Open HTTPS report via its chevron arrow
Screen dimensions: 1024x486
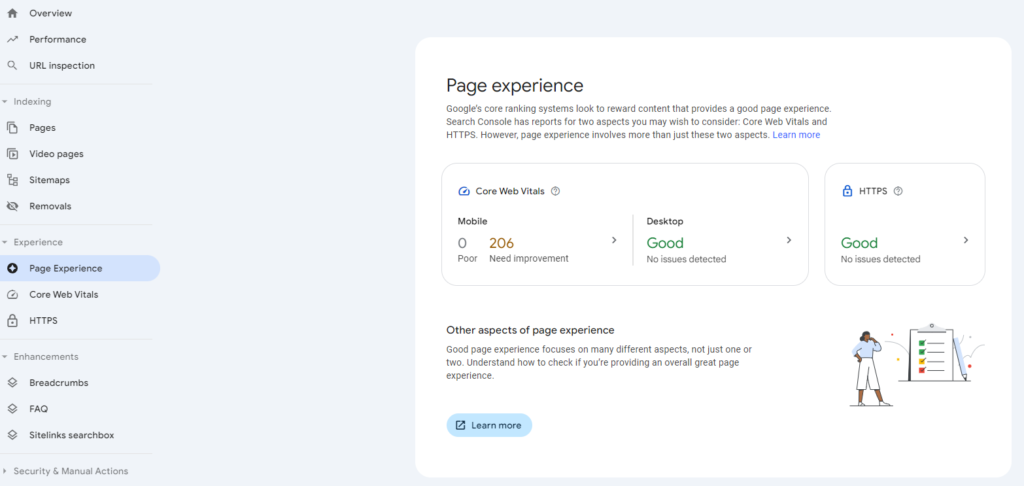(966, 240)
